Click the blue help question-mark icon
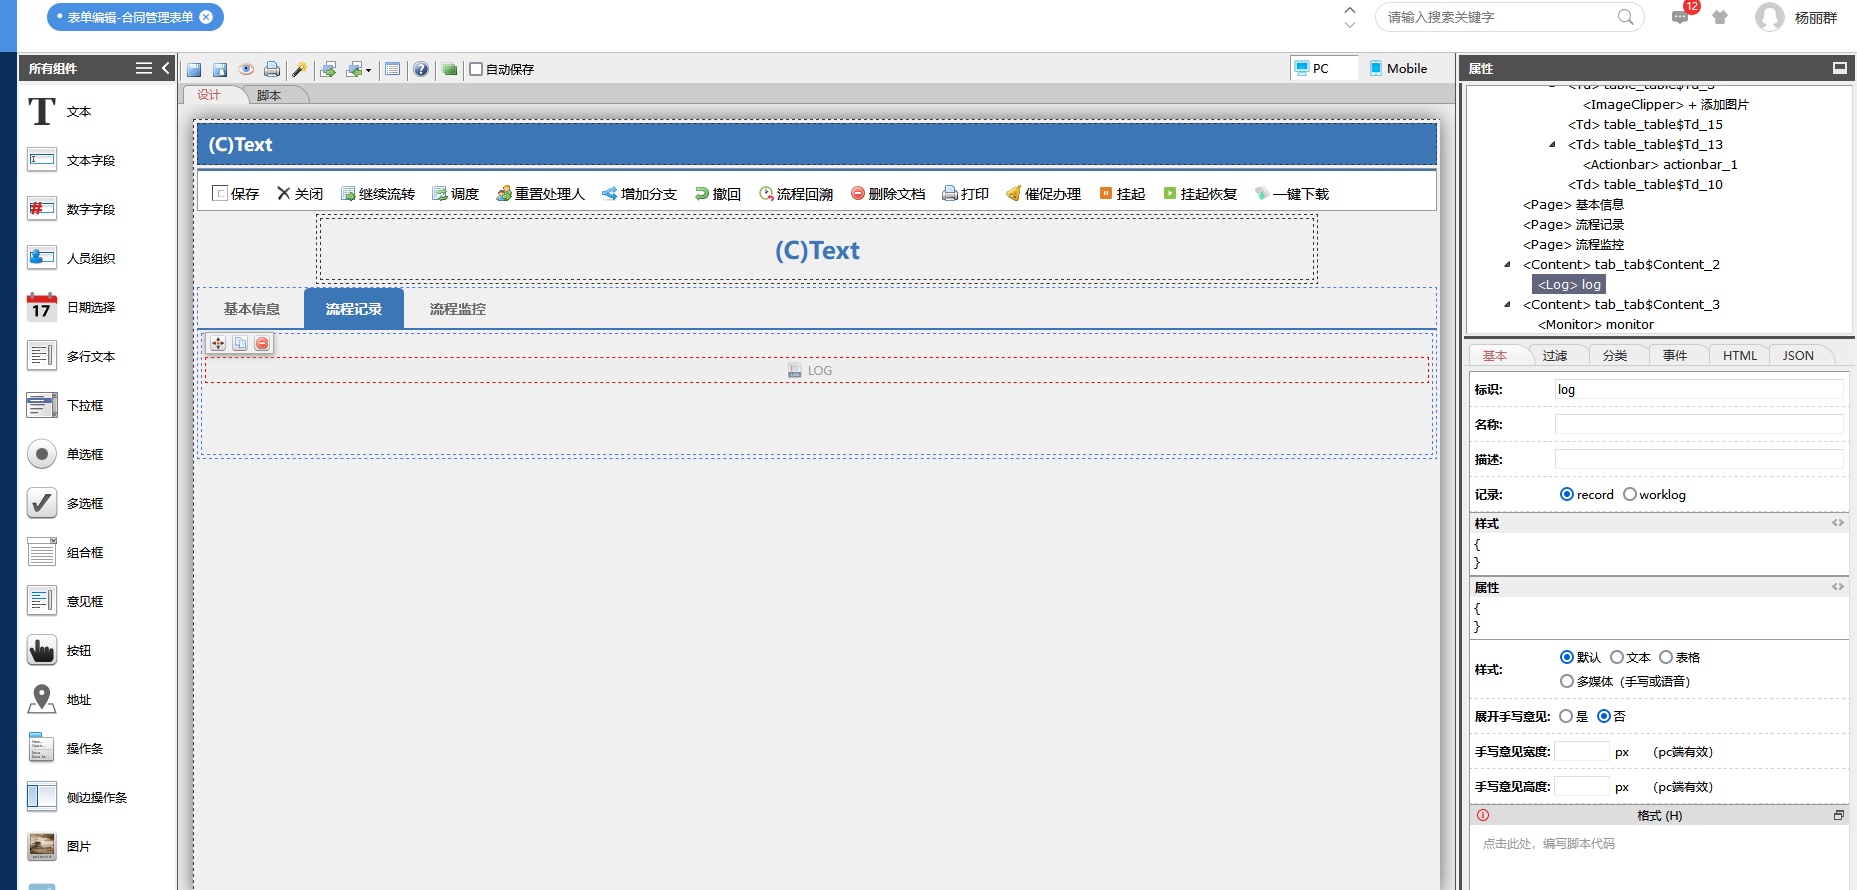This screenshot has width=1857, height=890. click(421, 69)
